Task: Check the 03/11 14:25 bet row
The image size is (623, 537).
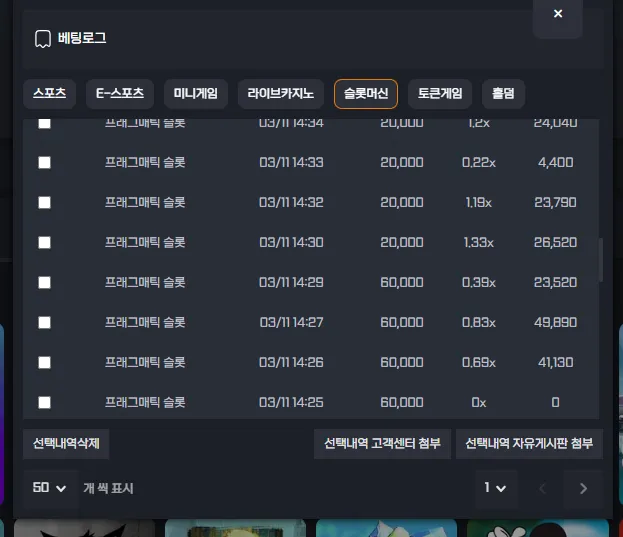Action: (x=44, y=402)
